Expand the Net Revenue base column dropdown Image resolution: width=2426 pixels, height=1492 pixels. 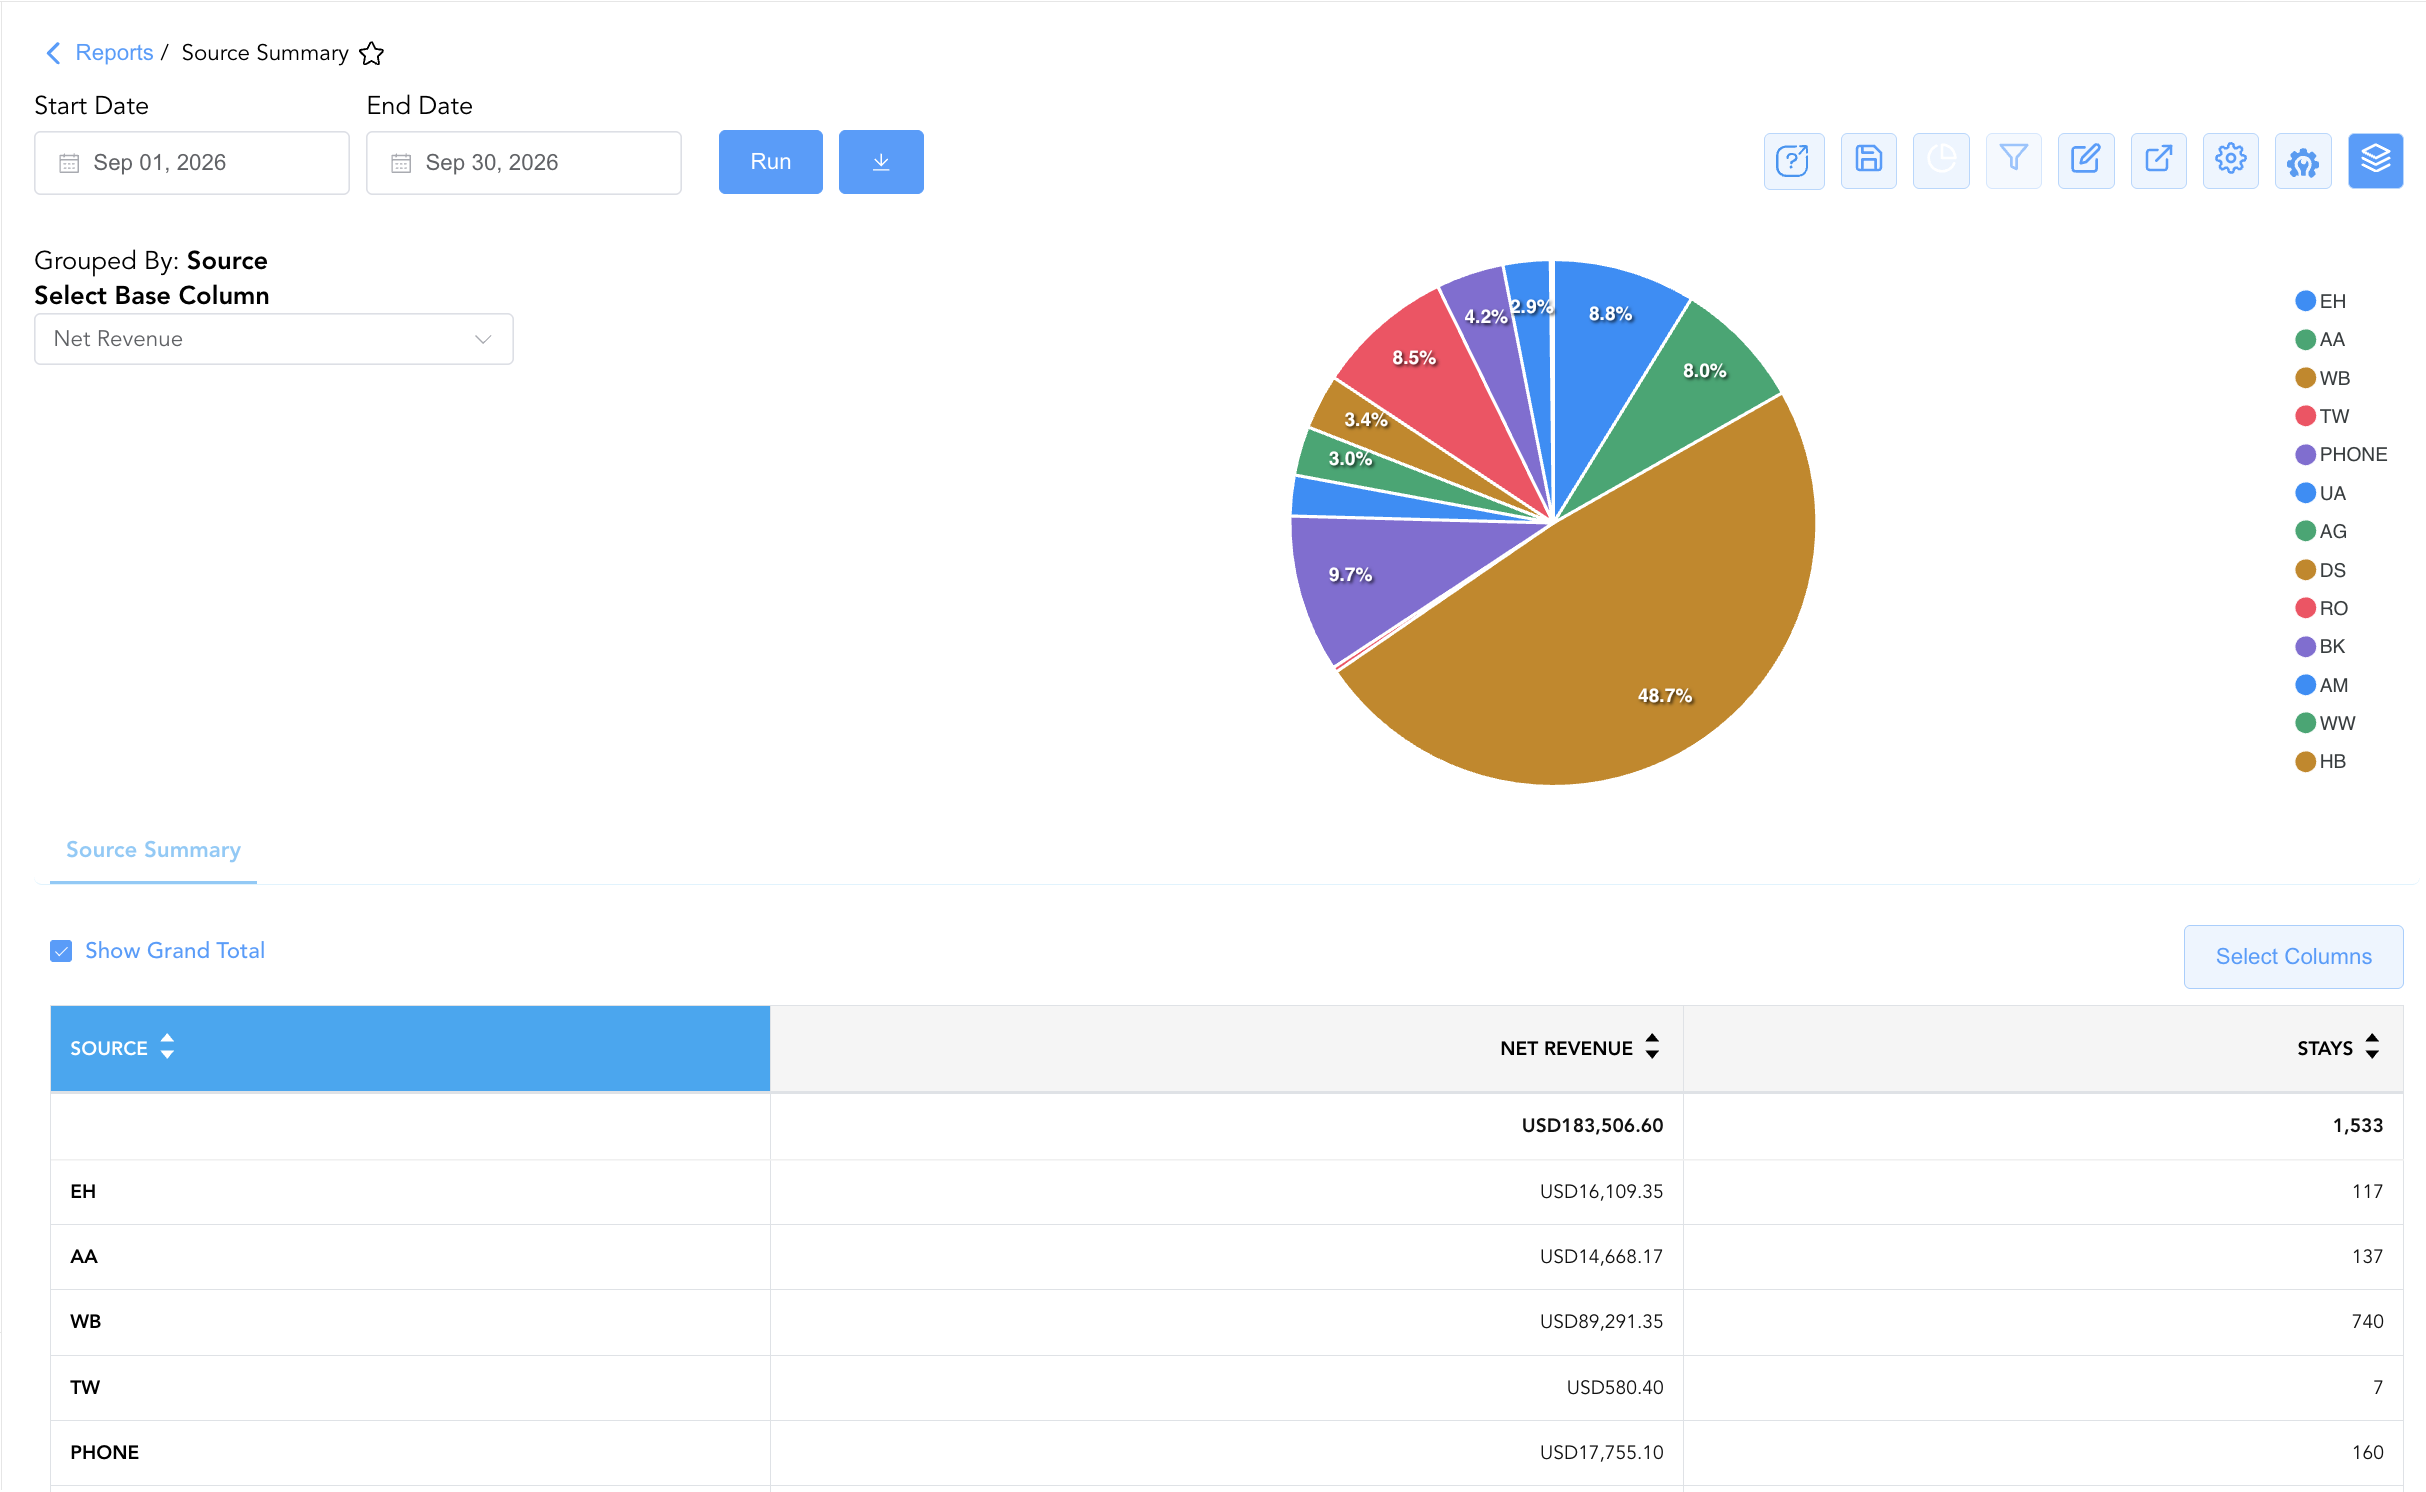click(274, 339)
